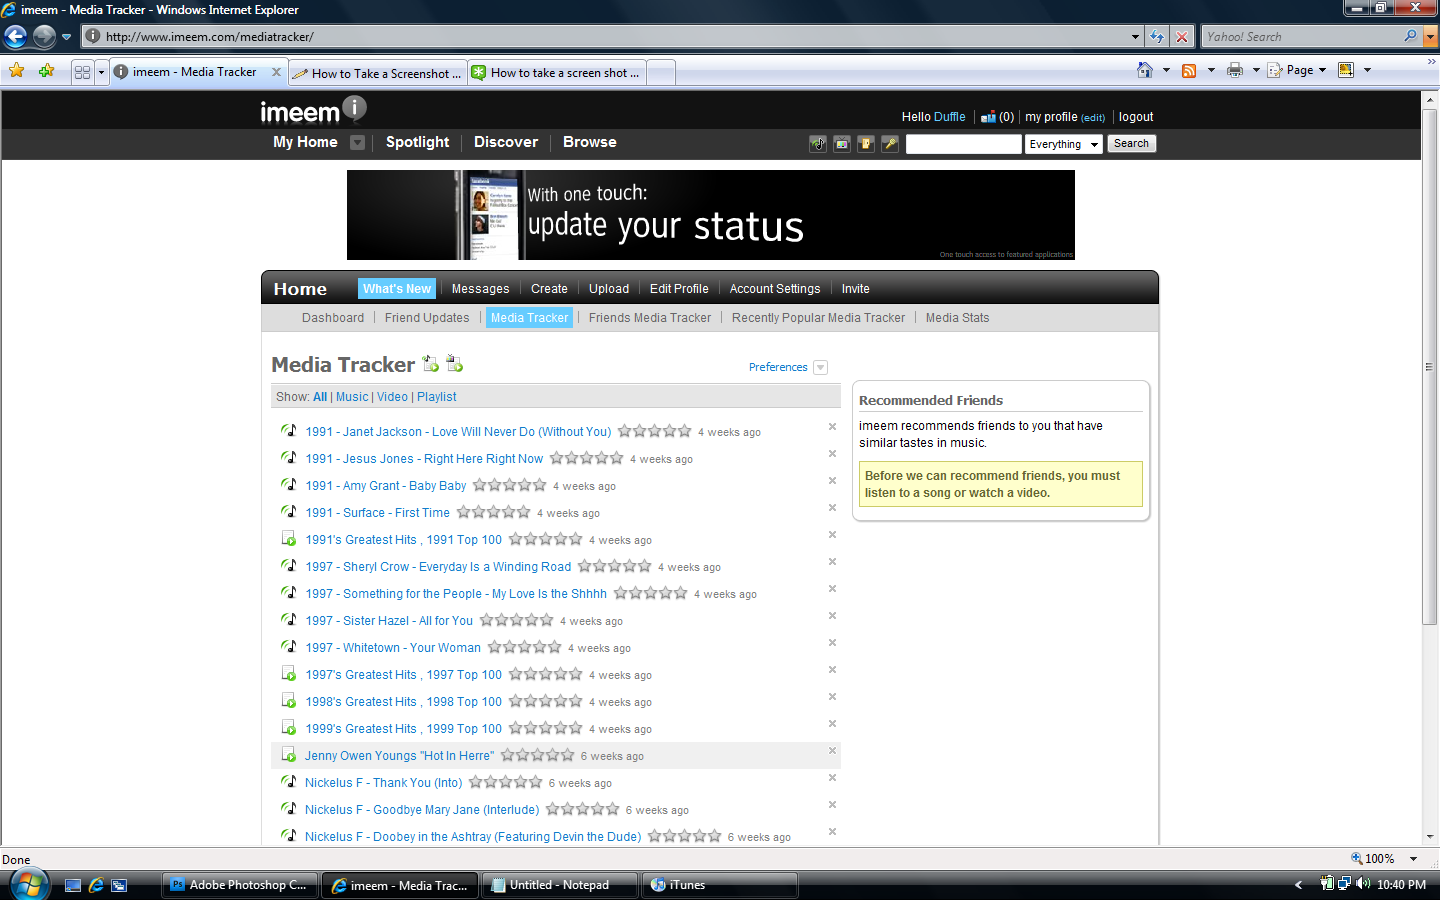Click the volume speaker icon in system tray
This screenshot has height=900, width=1440.
tap(1363, 884)
